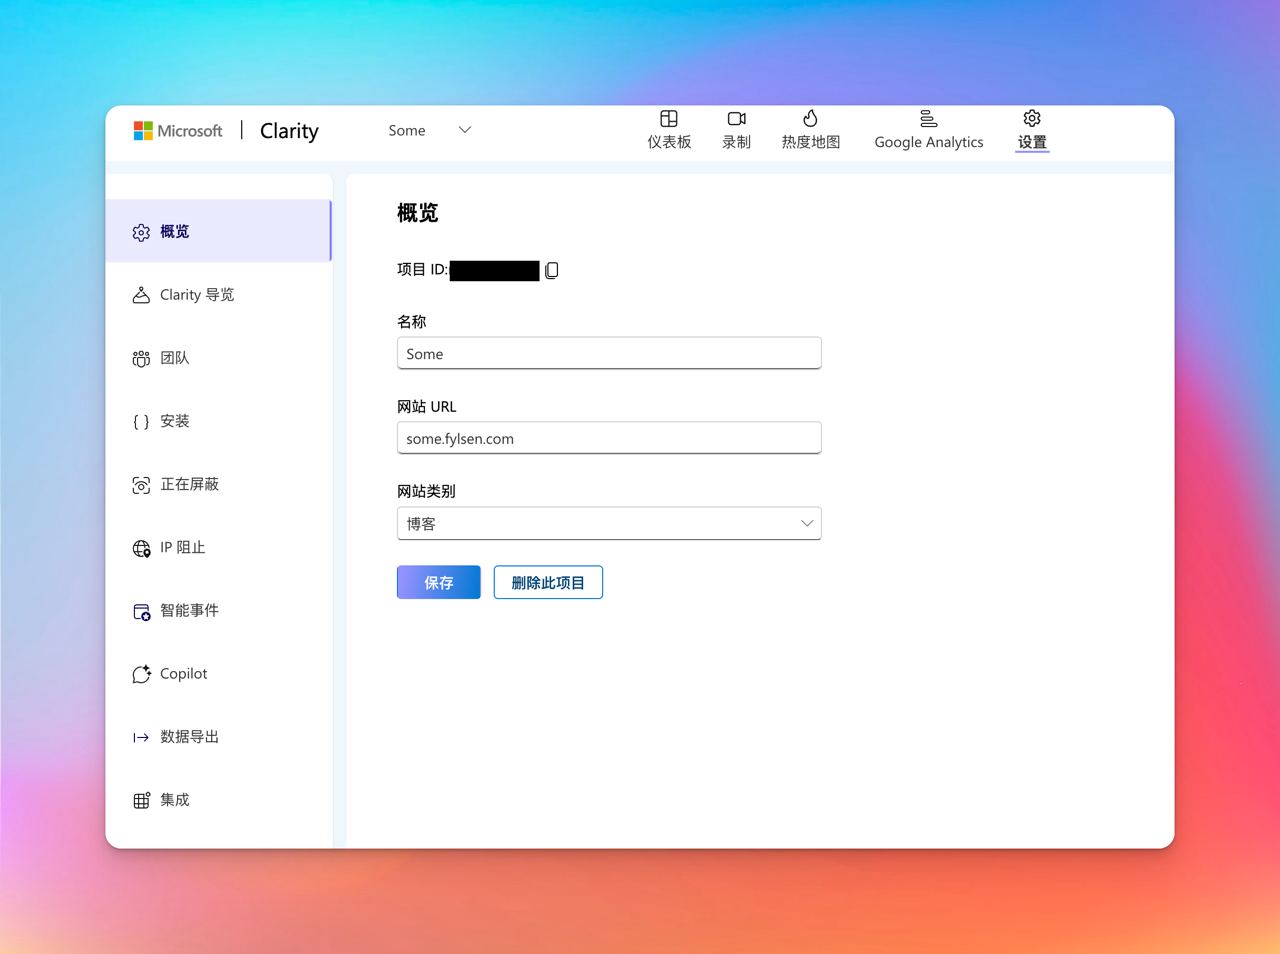The width and height of the screenshot is (1280, 954).
Task: Click the 名称 input field
Action: [x=609, y=353]
